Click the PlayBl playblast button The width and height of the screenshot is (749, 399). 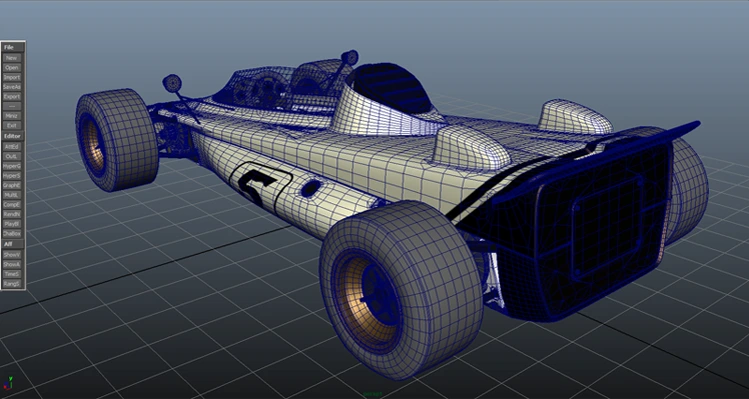[x=11, y=224]
